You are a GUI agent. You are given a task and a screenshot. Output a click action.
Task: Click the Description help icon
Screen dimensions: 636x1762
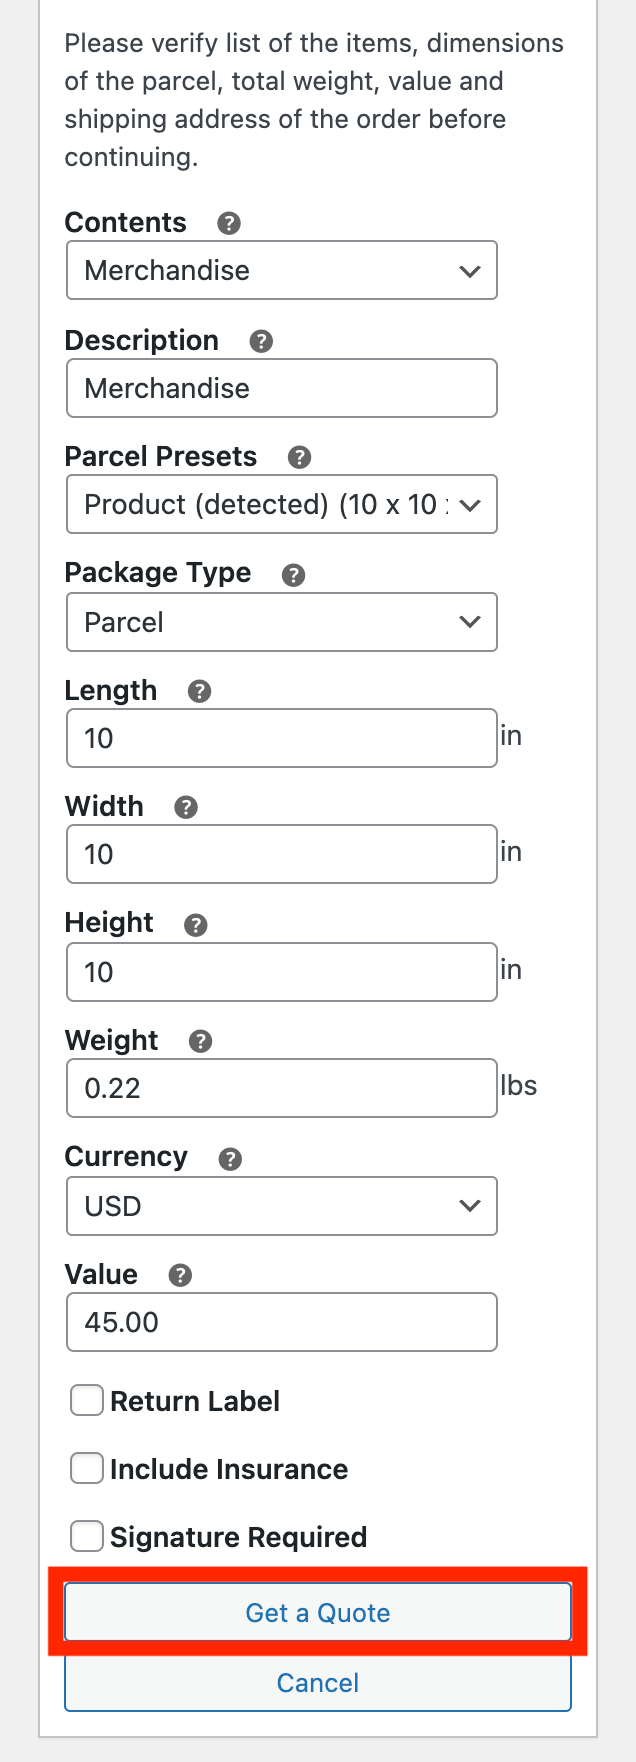coord(261,341)
